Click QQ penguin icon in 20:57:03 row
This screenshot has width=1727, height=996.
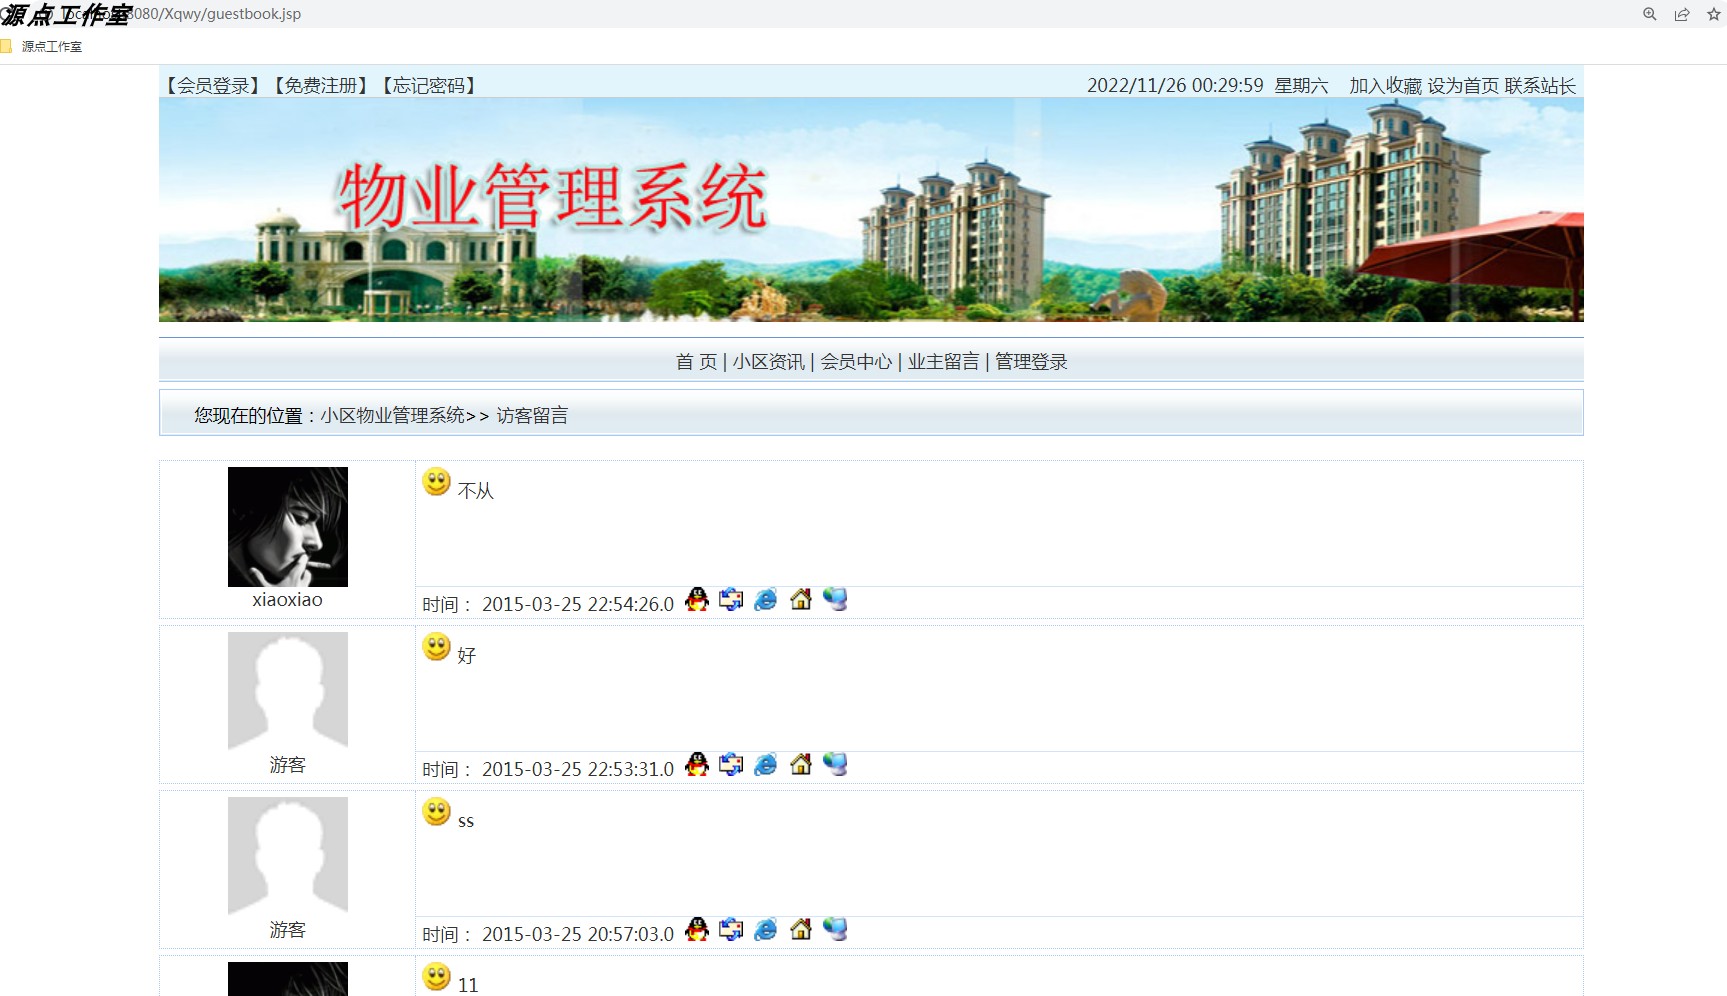click(x=697, y=930)
